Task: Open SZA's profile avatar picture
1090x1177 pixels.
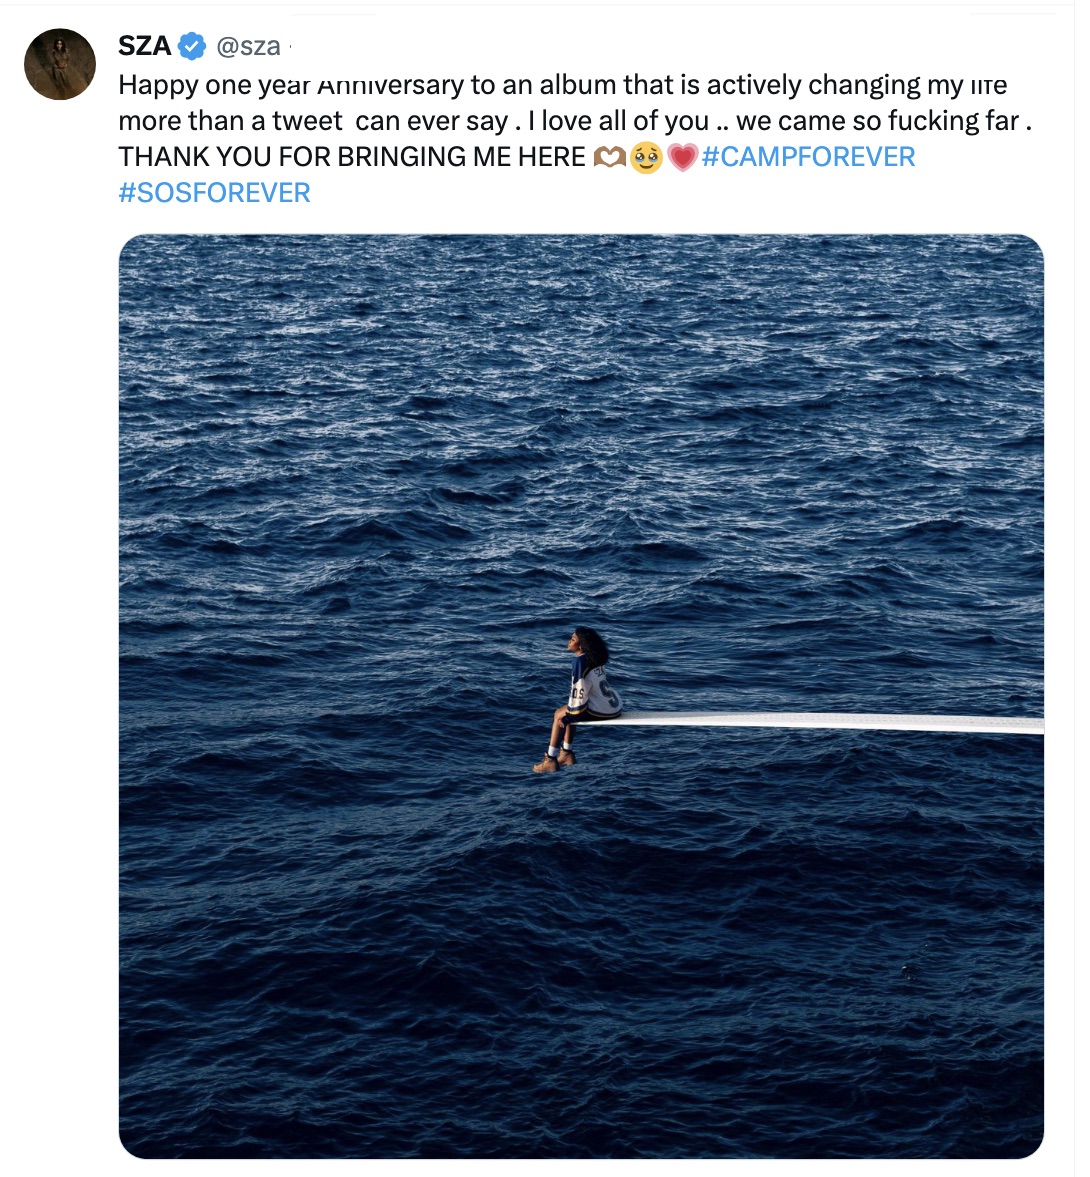Action: pyautogui.click(x=60, y=64)
